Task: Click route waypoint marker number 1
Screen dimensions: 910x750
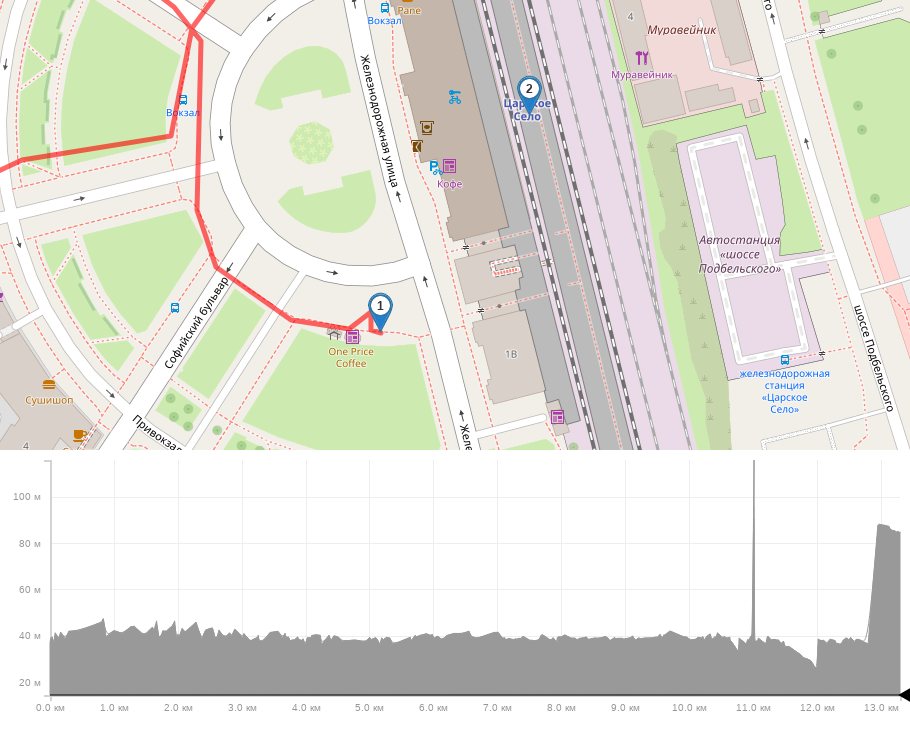Action: pos(380,306)
